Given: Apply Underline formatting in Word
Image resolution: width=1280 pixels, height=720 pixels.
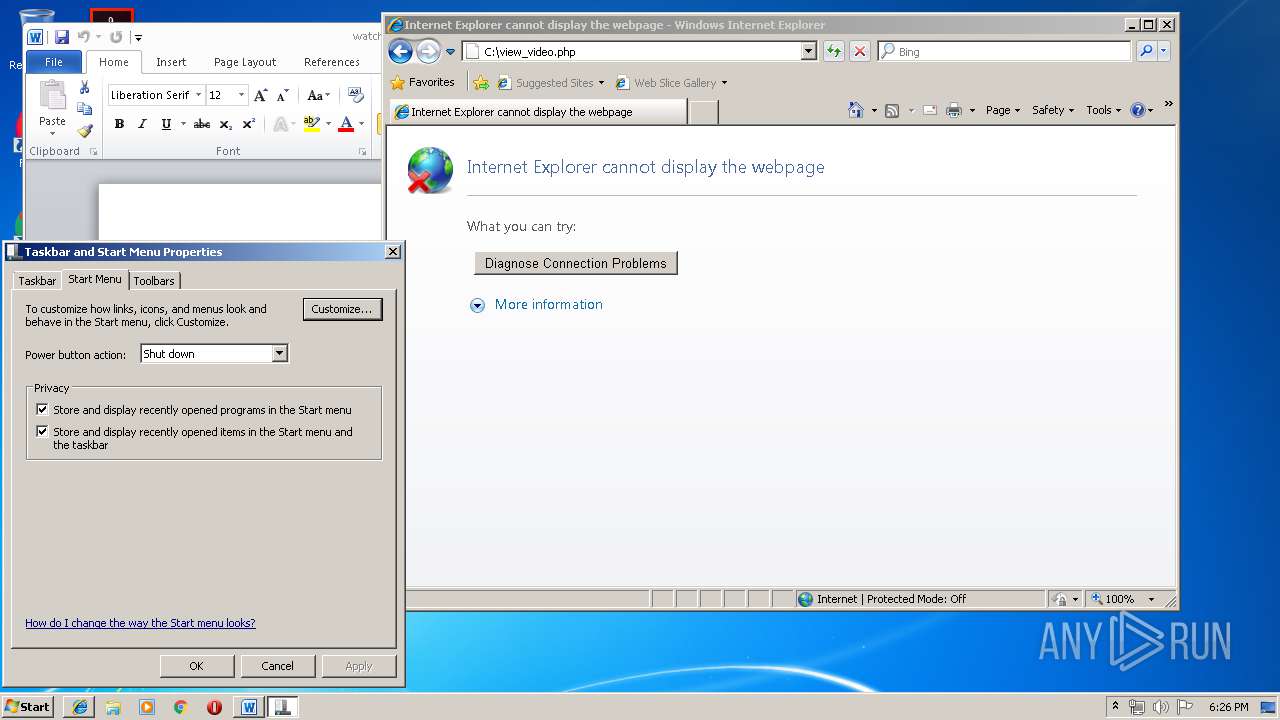Looking at the screenshot, I should tap(166, 124).
